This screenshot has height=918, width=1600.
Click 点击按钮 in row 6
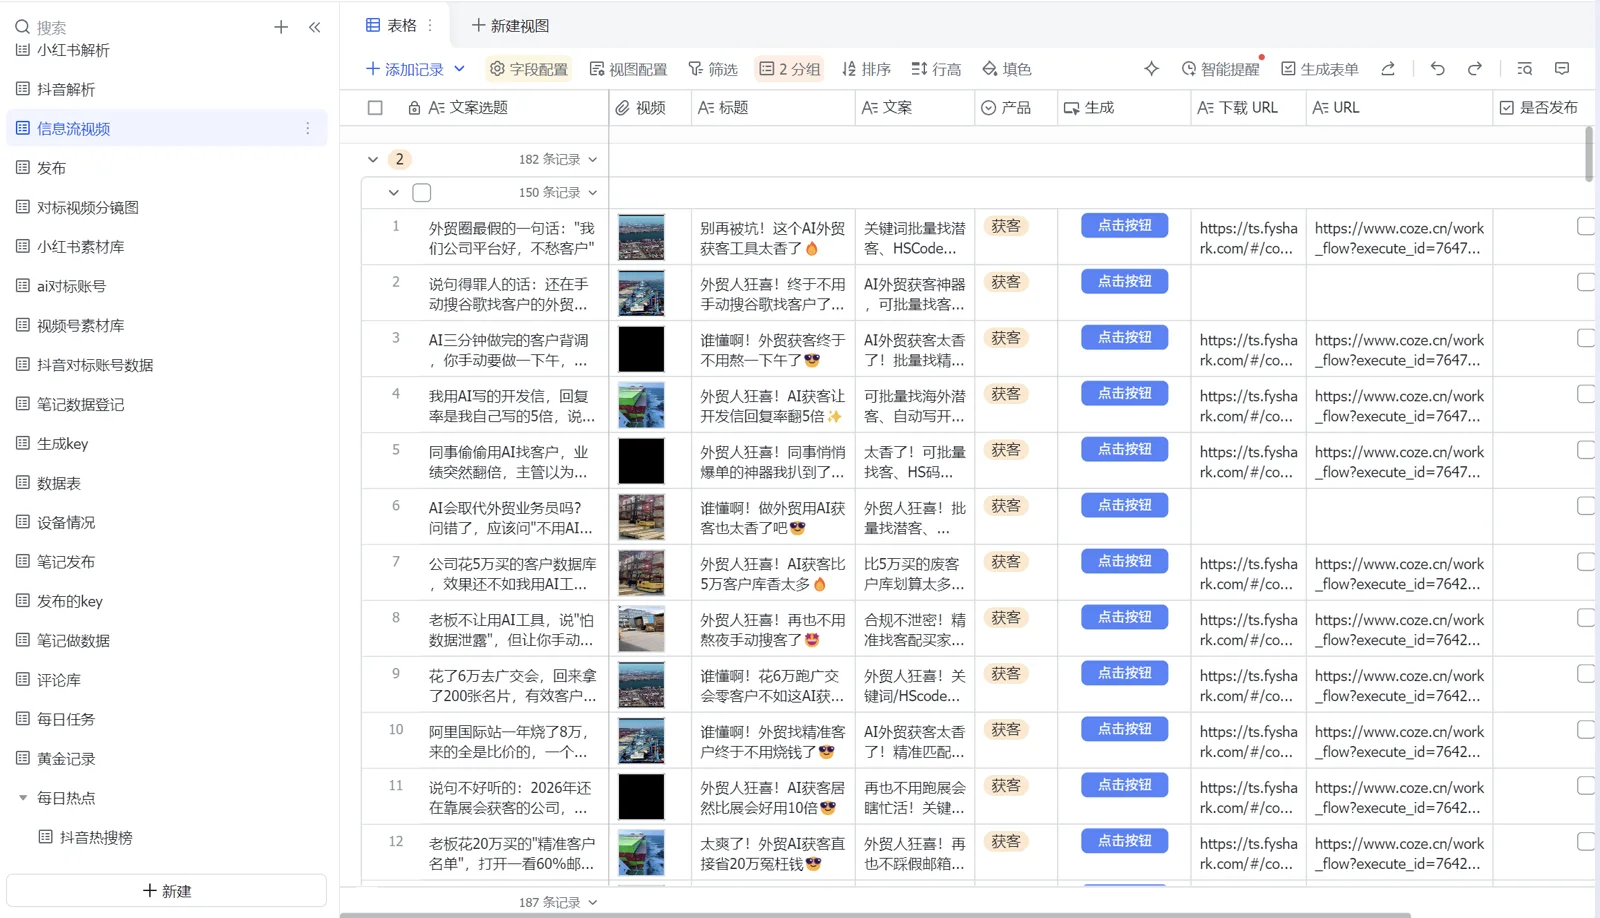click(1124, 506)
